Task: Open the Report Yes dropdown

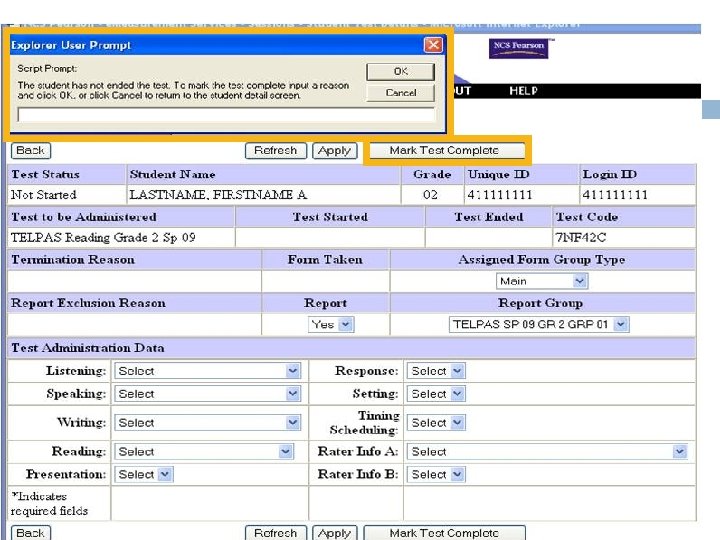Action: 331,325
